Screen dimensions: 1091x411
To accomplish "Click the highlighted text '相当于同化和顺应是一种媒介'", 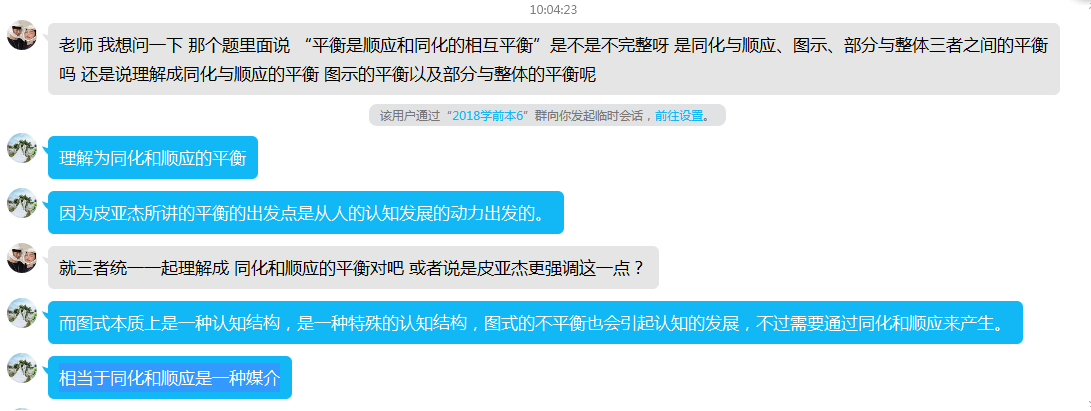I will tap(169, 378).
